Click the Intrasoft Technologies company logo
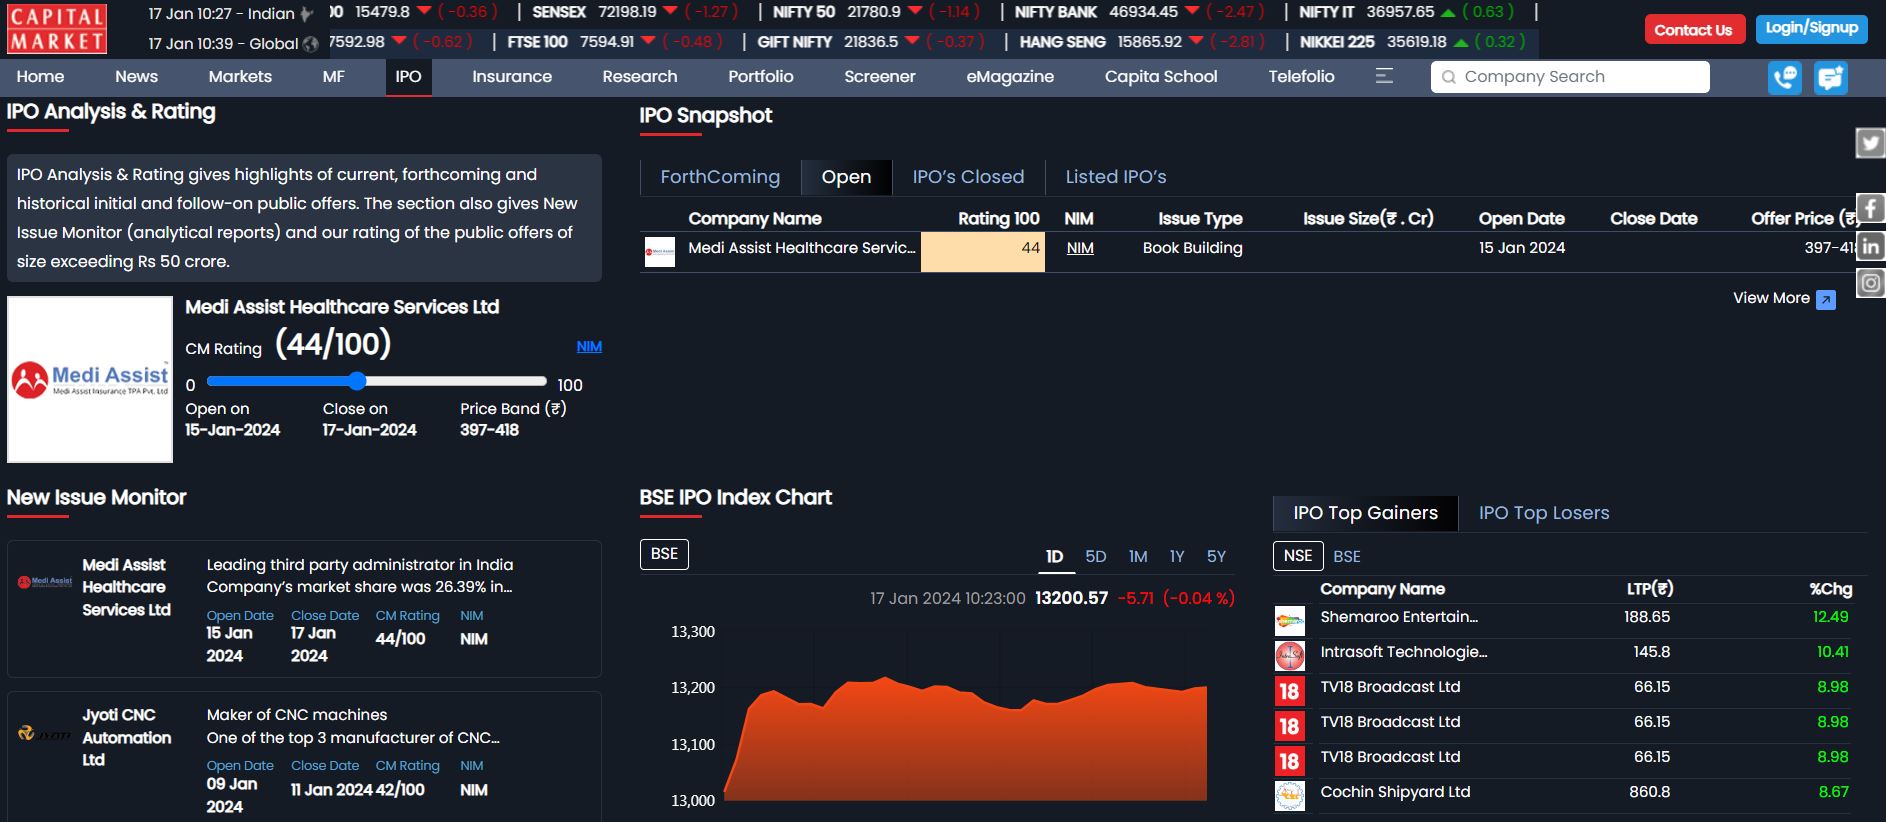 point(1290,656)
